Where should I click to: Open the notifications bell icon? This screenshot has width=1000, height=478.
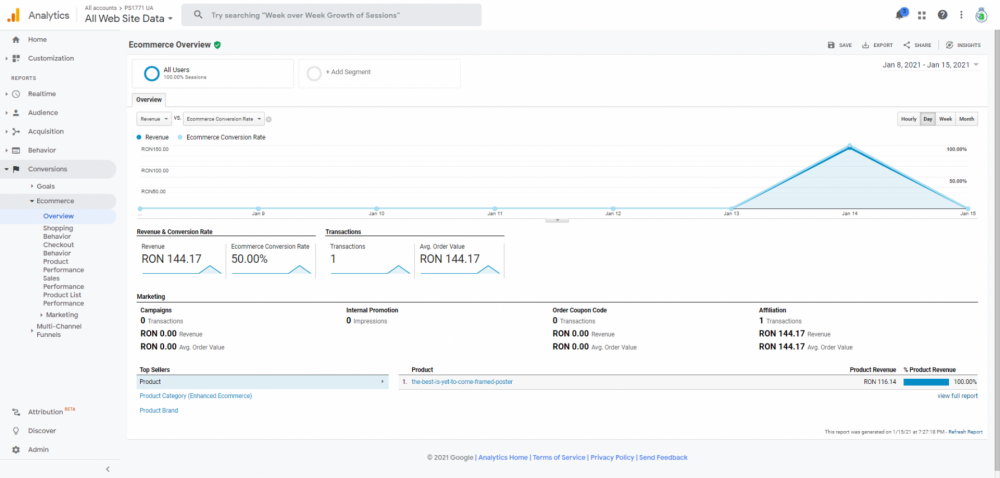tap(901, 15)
